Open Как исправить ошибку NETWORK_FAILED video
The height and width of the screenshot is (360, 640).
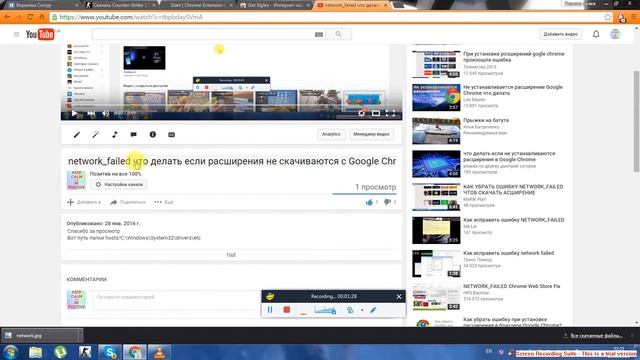(x=513, y=220)
